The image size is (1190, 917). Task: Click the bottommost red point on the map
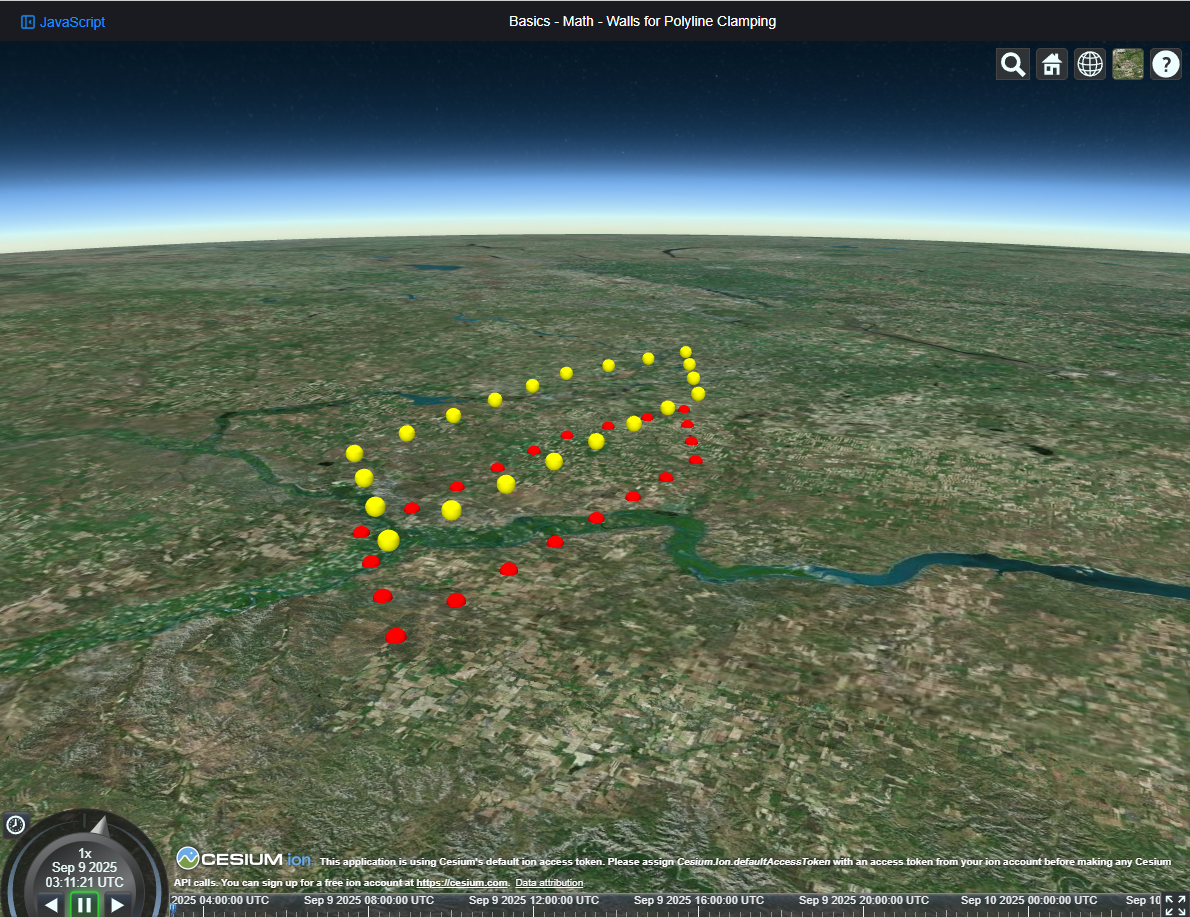pyautogui.click(x=395, y=636)
